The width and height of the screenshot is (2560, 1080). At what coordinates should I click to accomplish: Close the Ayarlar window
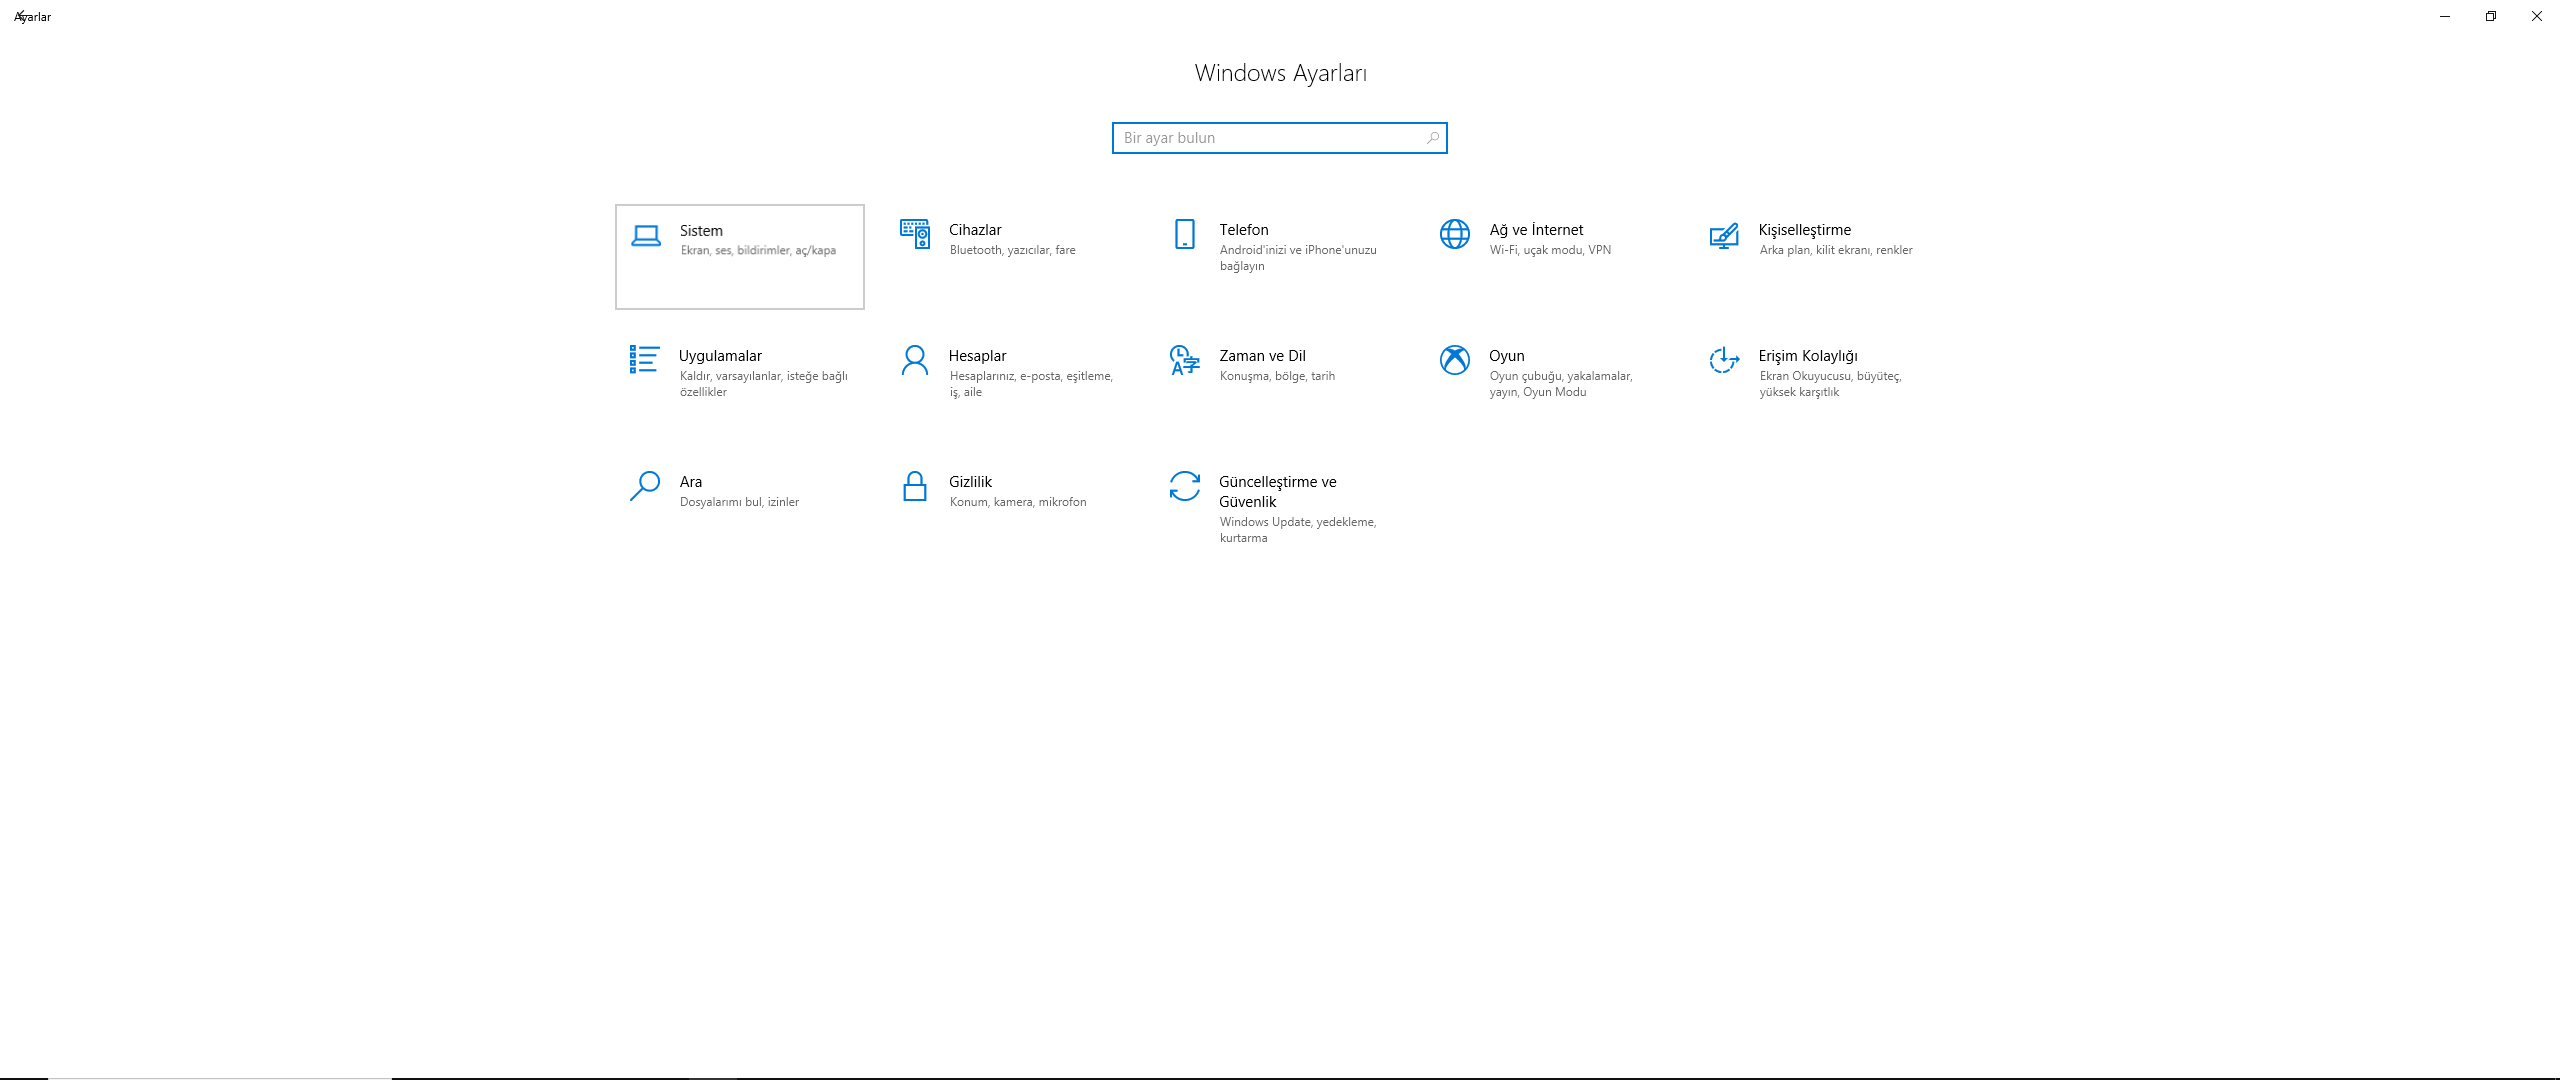[2537, 16]
